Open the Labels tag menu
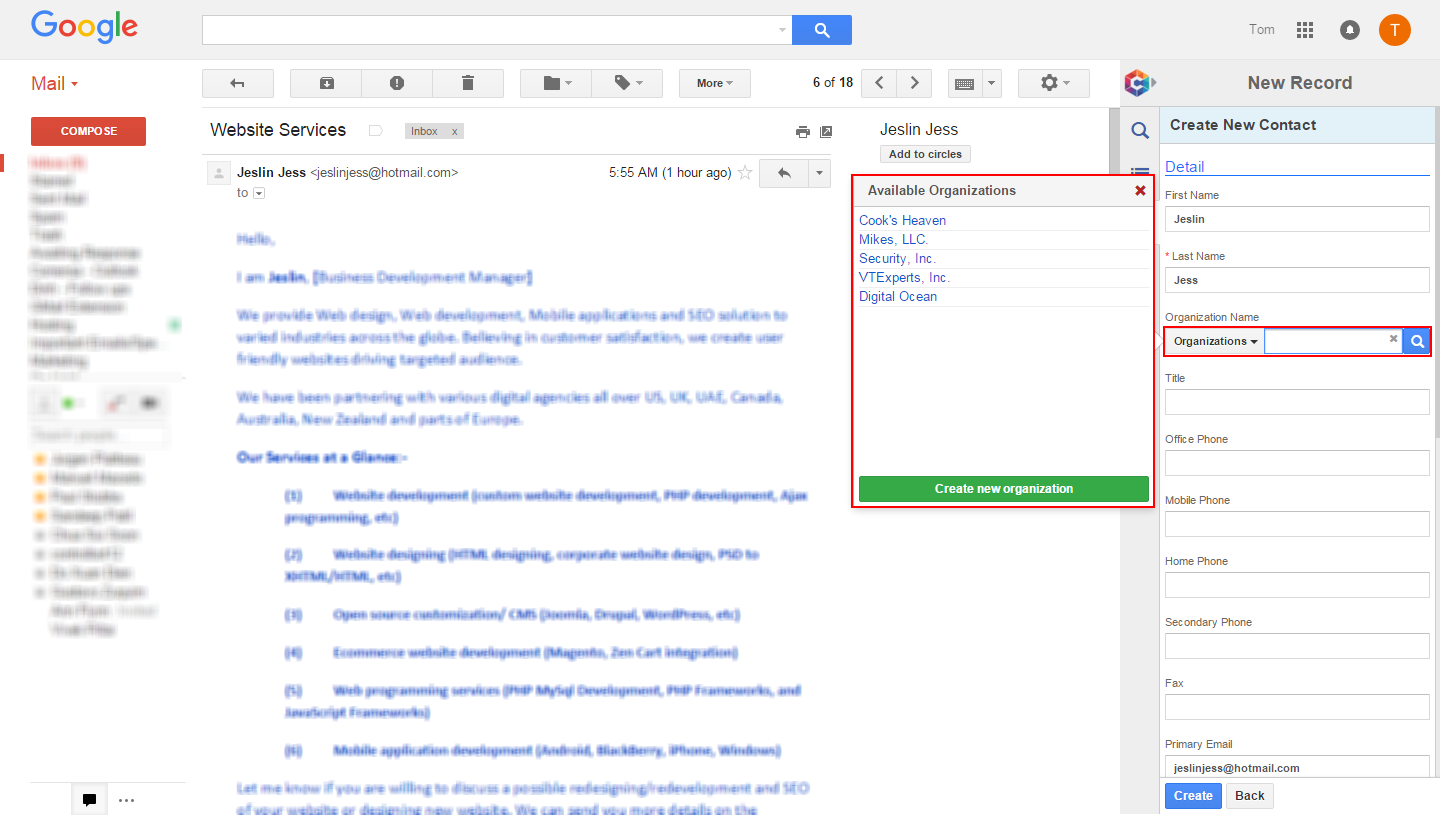The image size is (1440, 815). point(627,83)
